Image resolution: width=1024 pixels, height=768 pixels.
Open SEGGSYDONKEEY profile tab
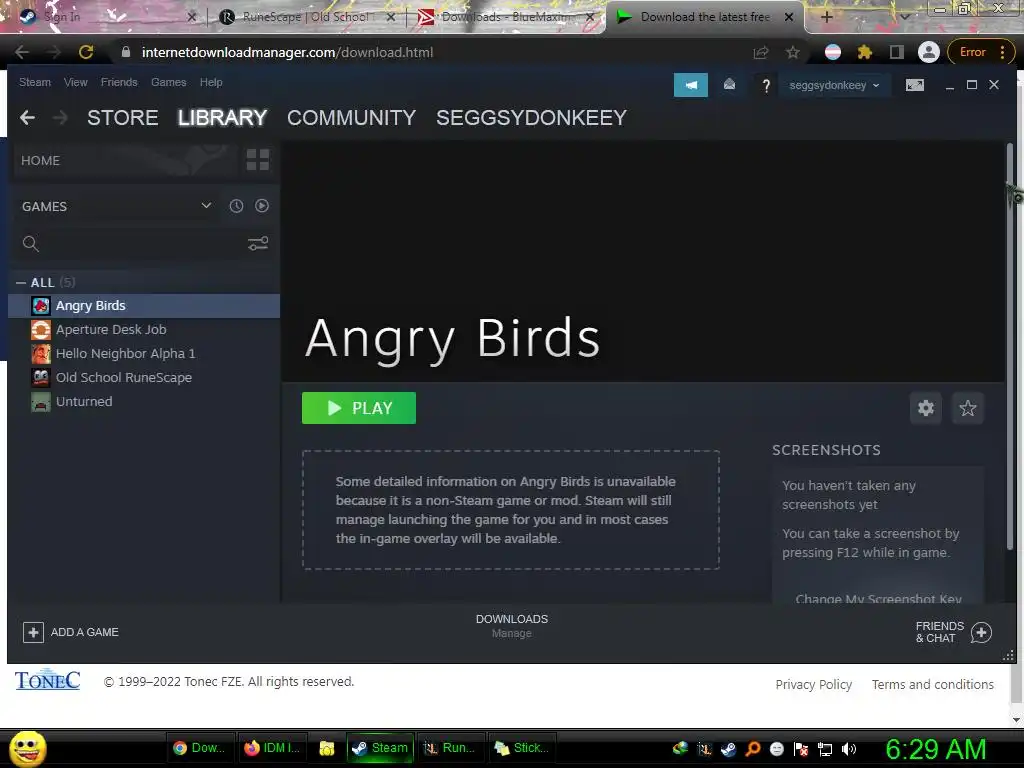531,118
